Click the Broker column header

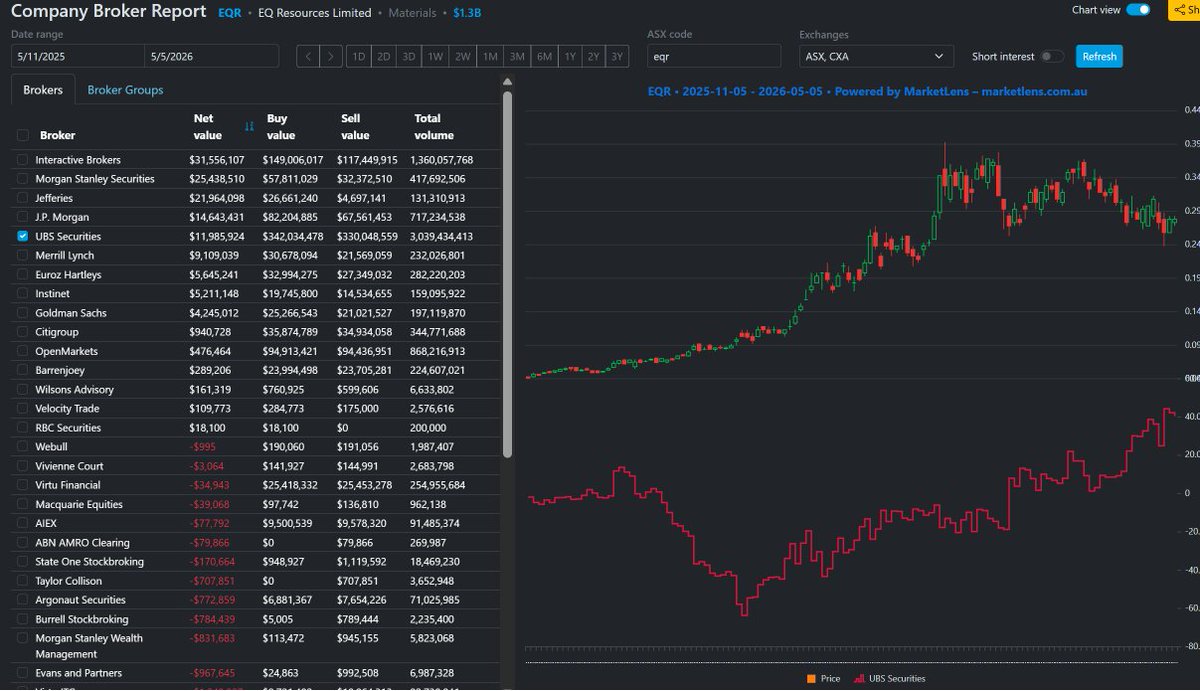coord(57,135)
